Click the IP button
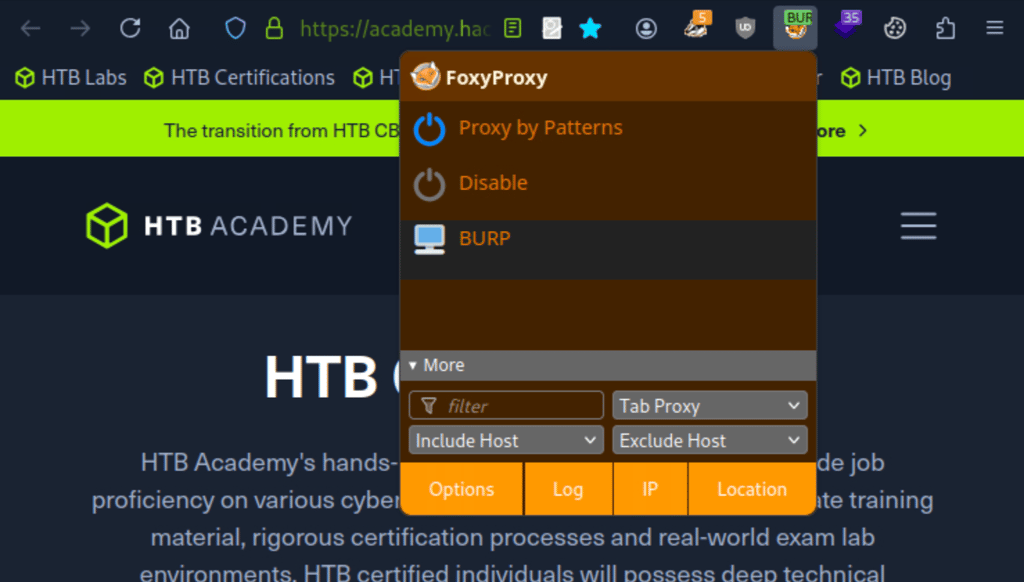Screen dimensions: 1024x582 tap(650, 489)
